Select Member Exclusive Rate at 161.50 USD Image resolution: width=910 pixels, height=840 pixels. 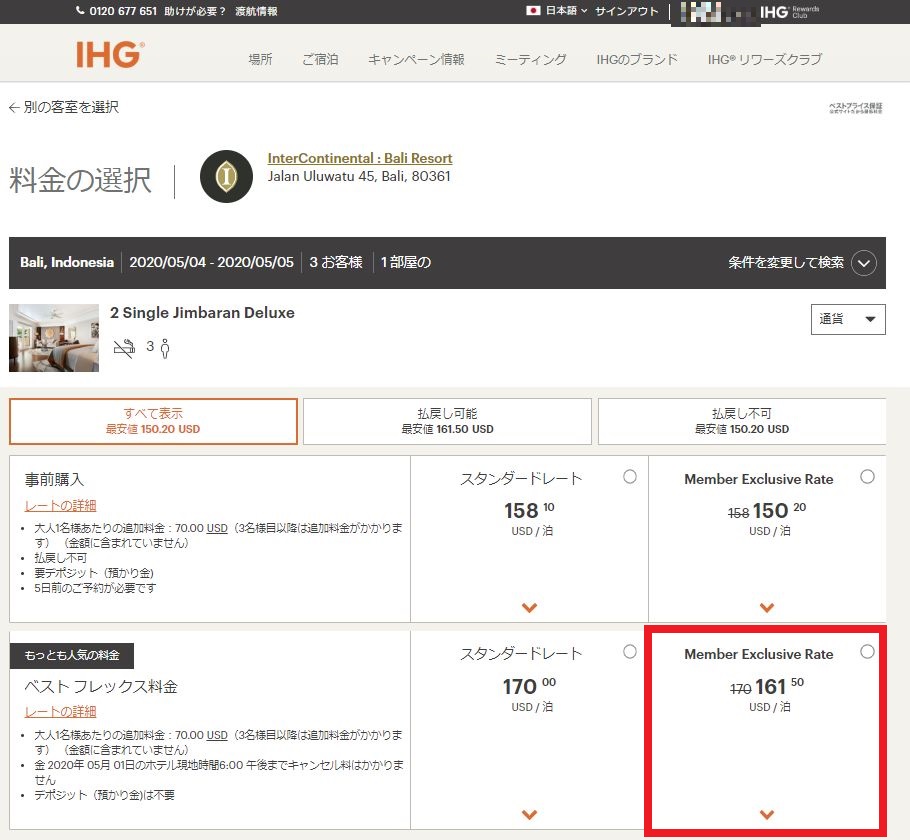click(x=867, y=652)
